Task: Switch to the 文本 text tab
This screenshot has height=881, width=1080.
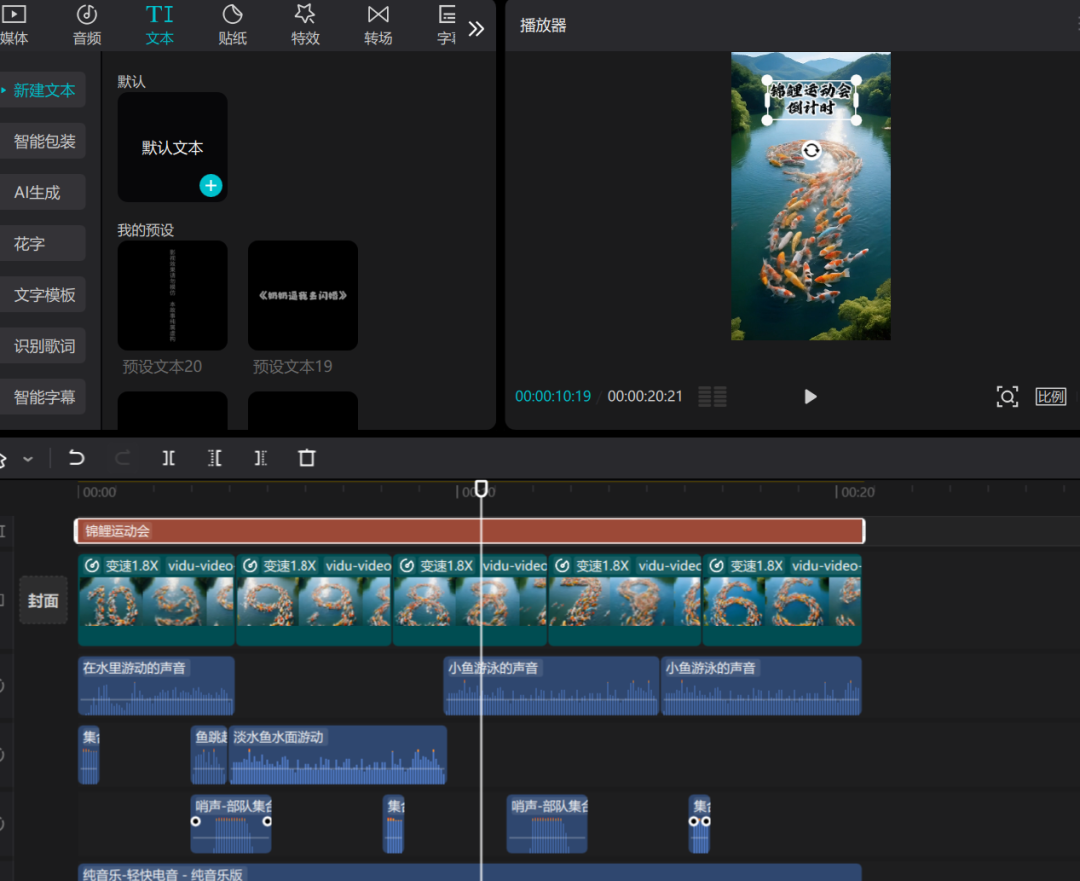Action: pos(159,25)
